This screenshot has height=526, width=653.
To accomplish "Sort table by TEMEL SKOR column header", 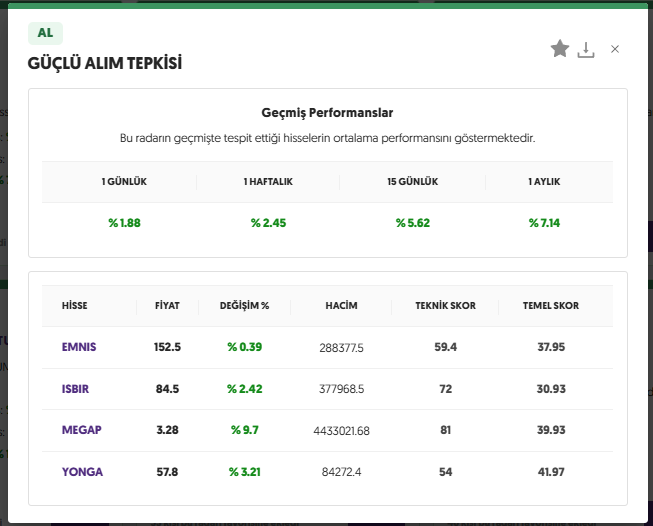I will click(x=551, y=306).
